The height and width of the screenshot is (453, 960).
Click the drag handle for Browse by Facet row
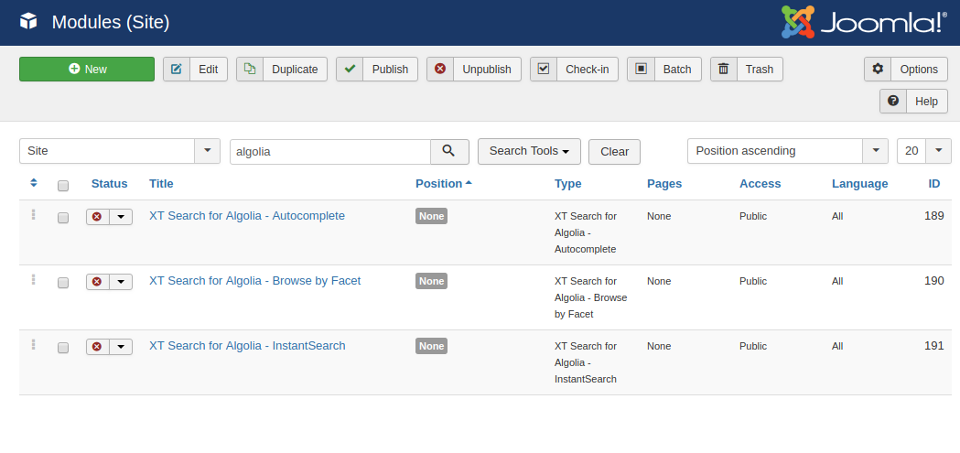(33, 279)
